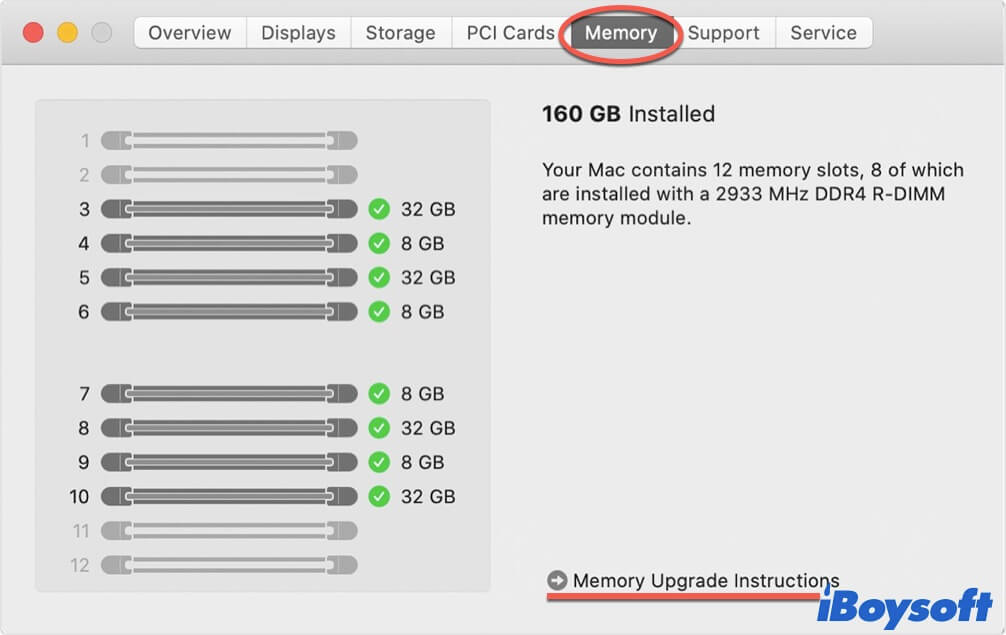Image resolution: width=1006 pixels, height=635 pixels.
Task: Open the Displays tab
Action: 299,33
